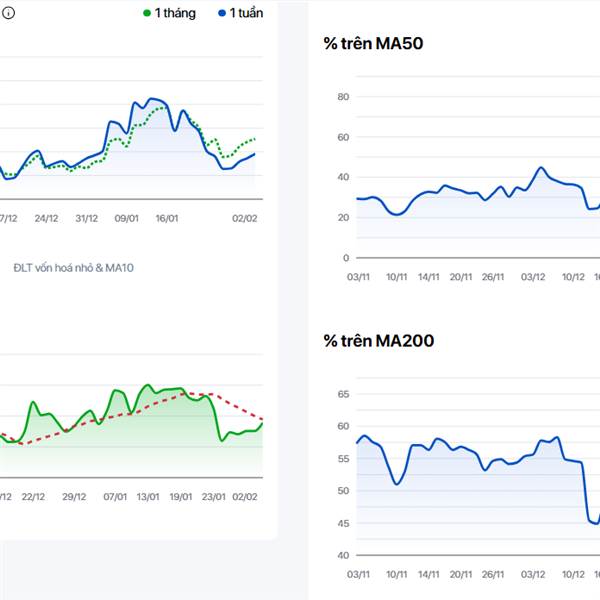Screen dimensions: 600x600
Task: Select the 22/12 date on the MA10 chart
Action: [x=34, y=496]
